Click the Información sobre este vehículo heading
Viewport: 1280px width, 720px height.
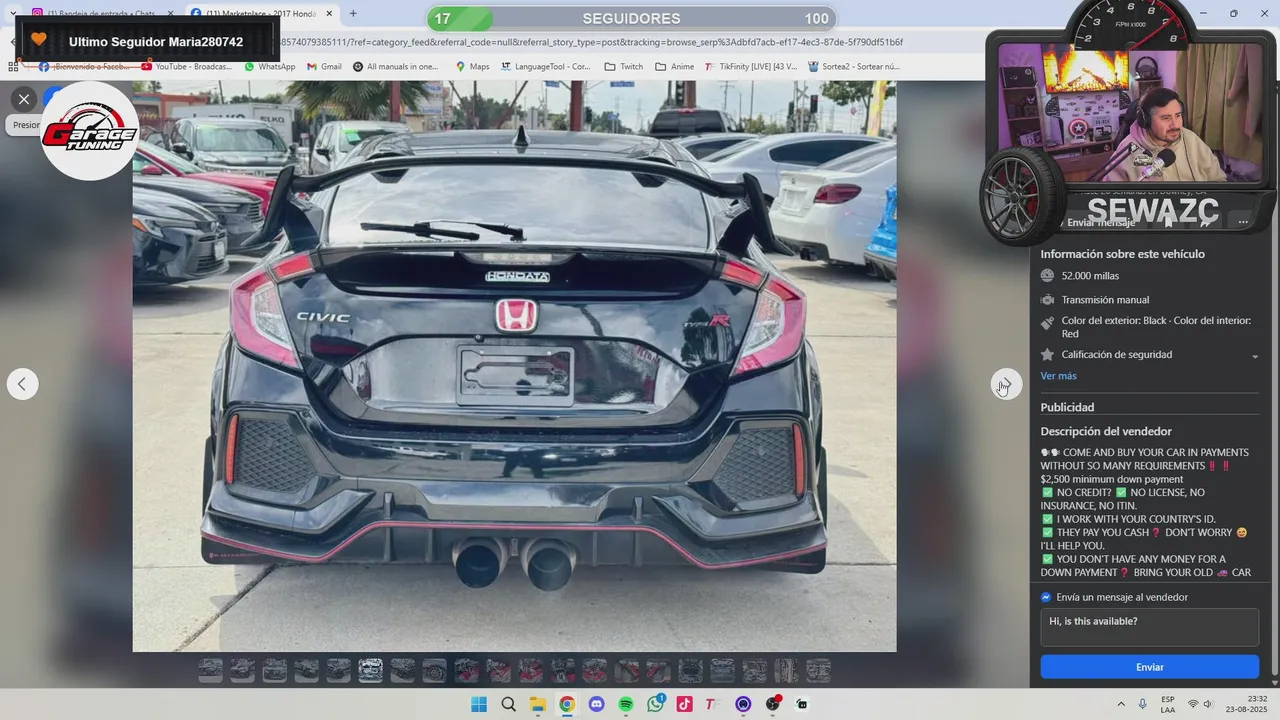click(1122, 254)
